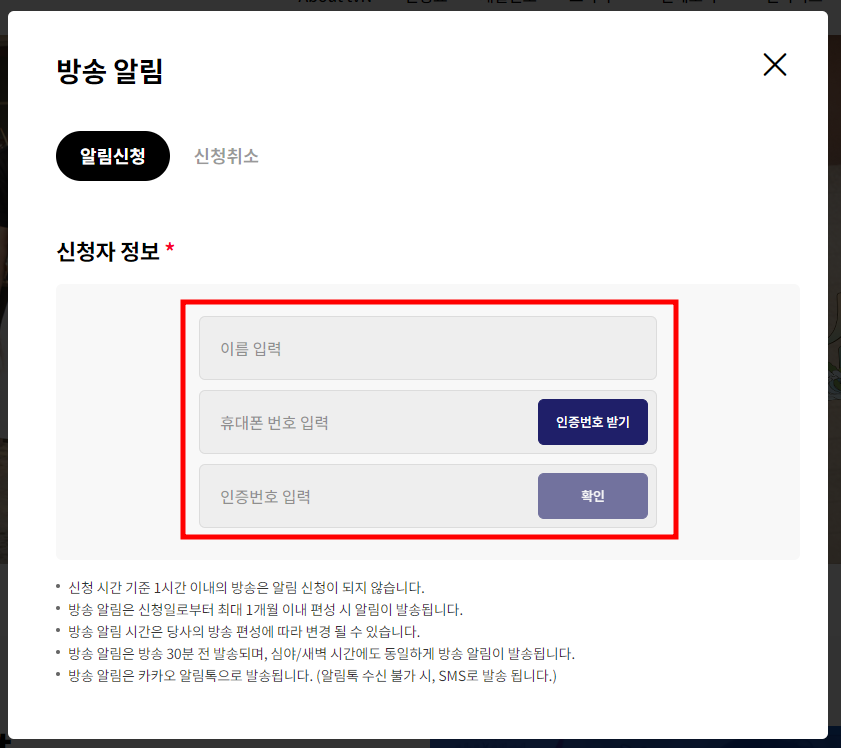Focus the 이름 입력 field
The width and height of the screenshot is (841, 748).
pyautogui.click(x=427, y=348)
